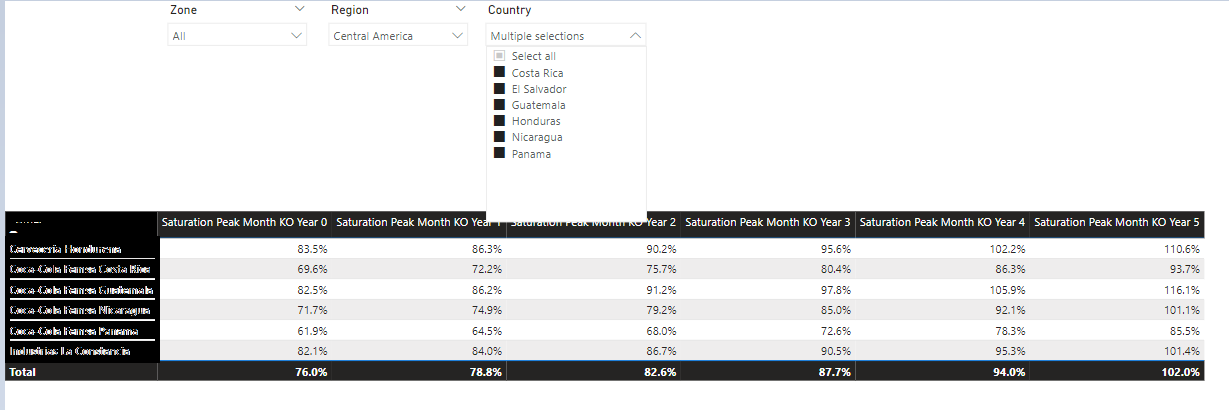The width and height of the screenshot is (1229, 410).
Task: Uncheck the Guatemala checkbox
Action: [500, 105]
